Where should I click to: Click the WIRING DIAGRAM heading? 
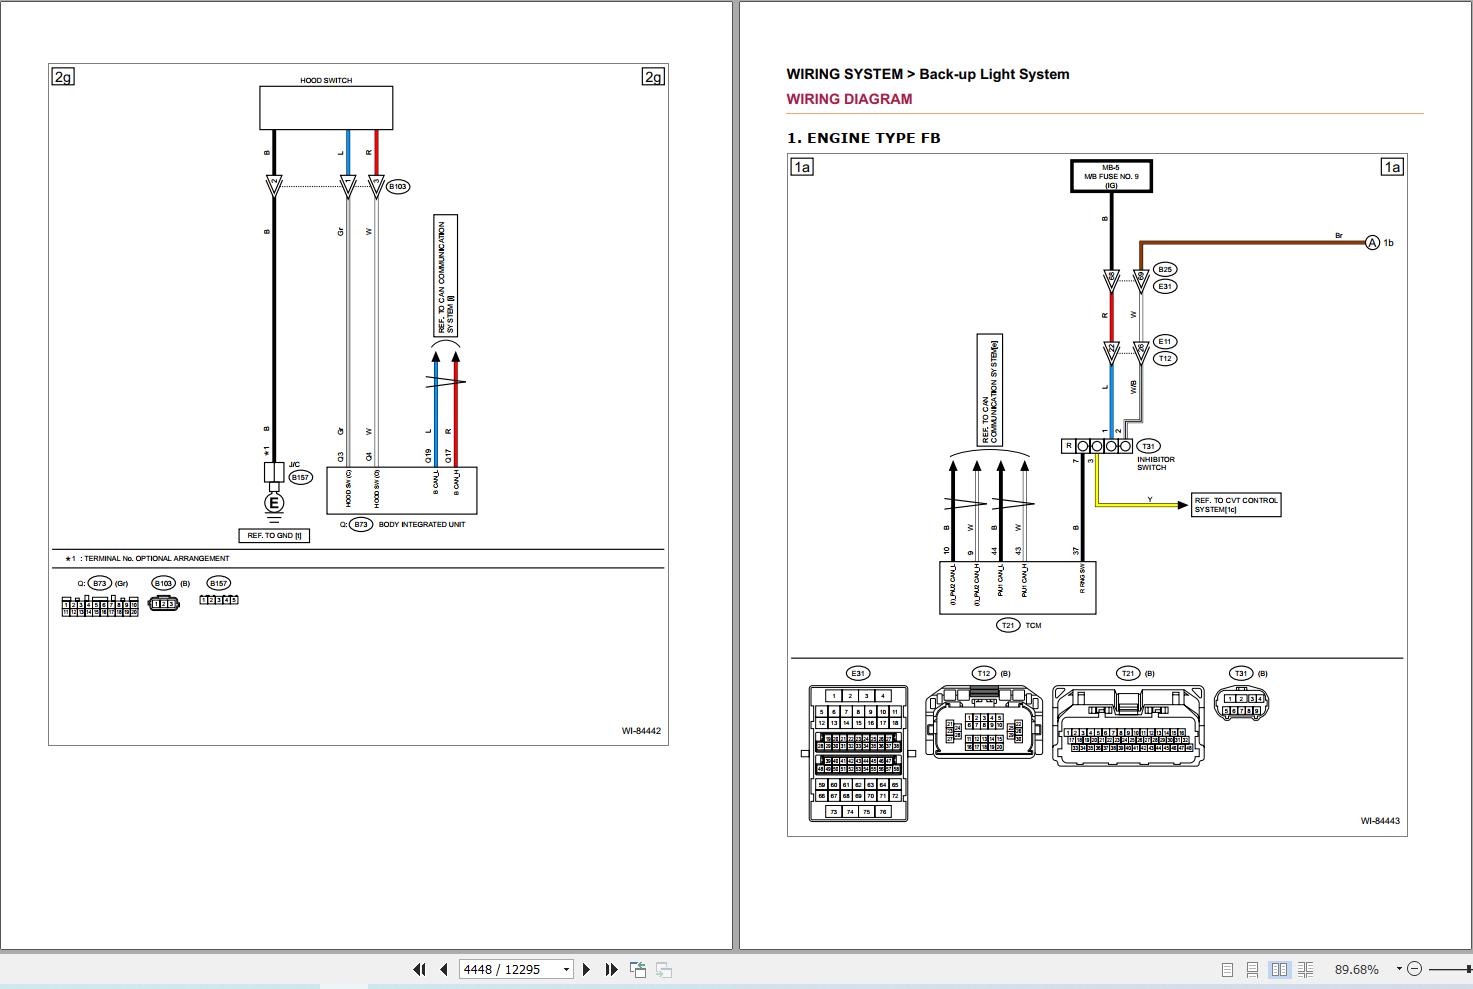[x=849, y=99]
